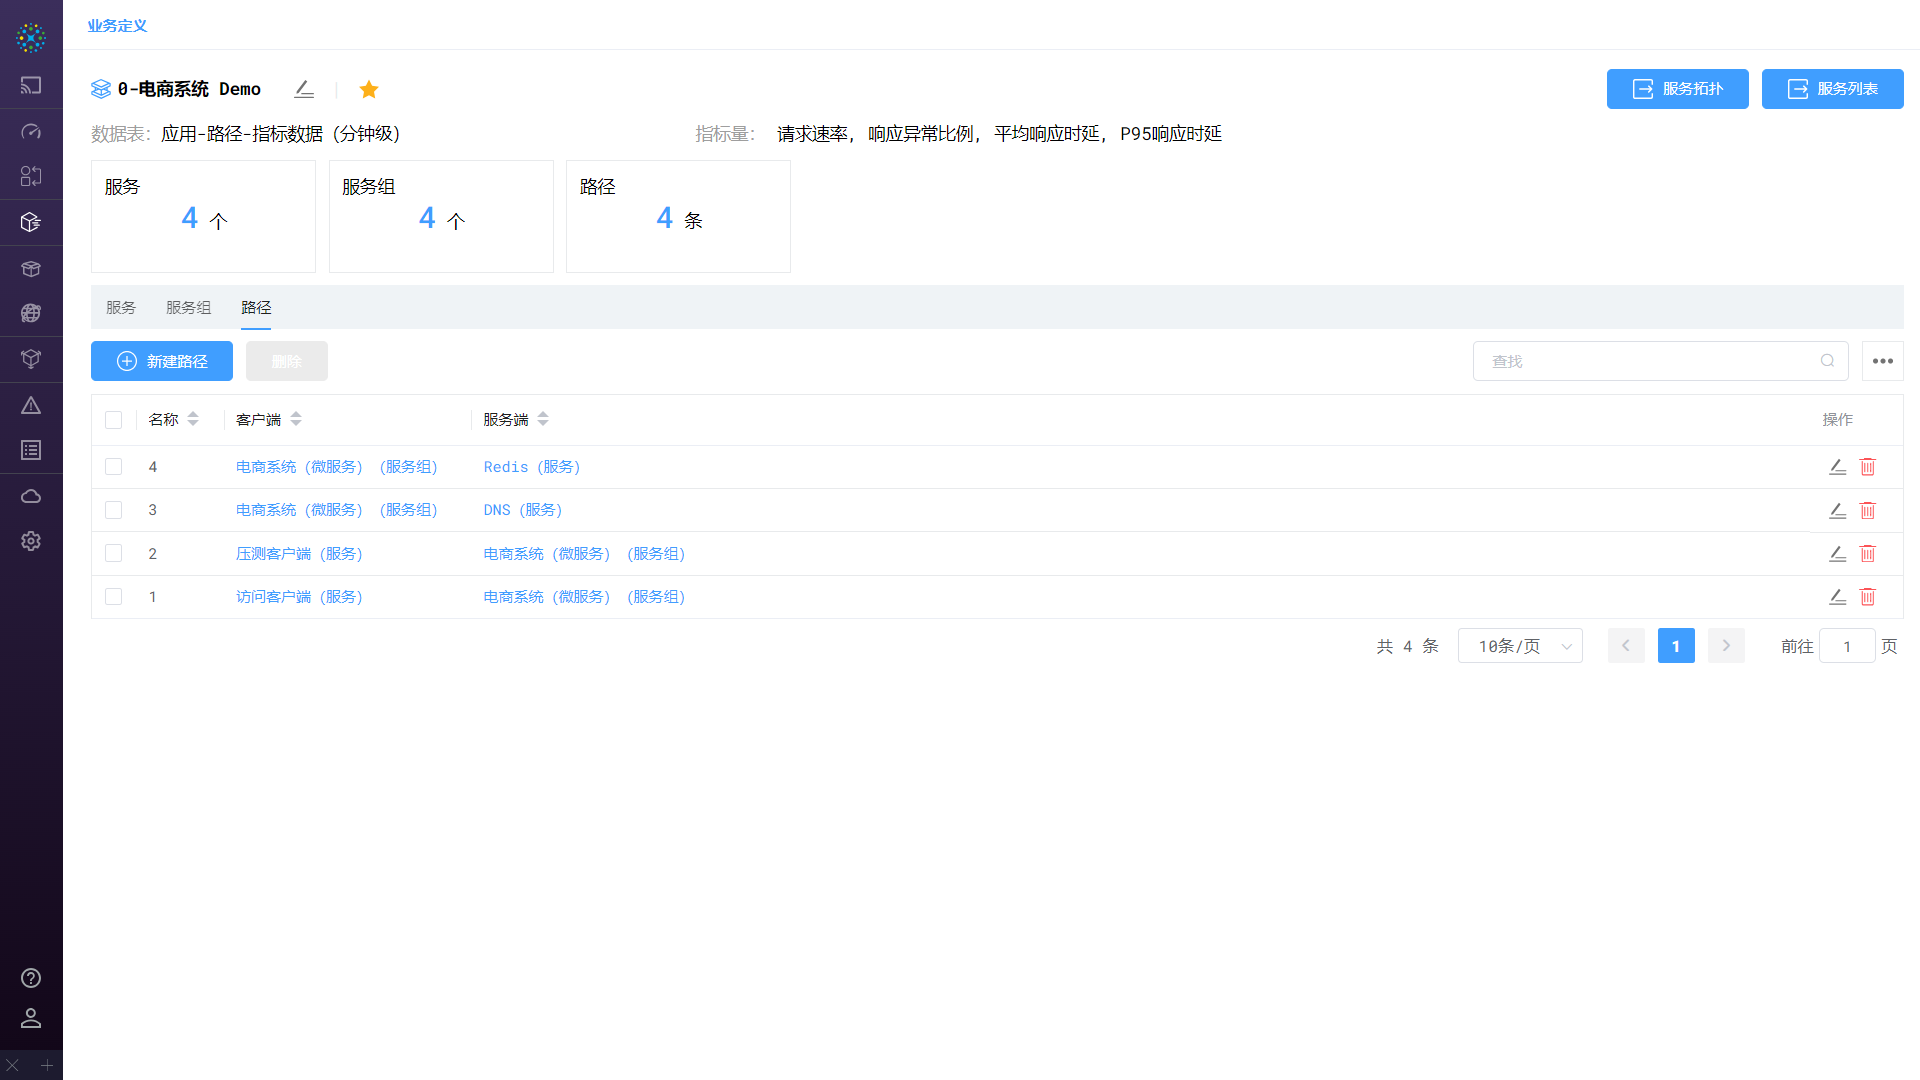The height and width of the screenshot is (1080, 1920).
Task: Edit path row 2 using pencil icon
Action: click(x=1837, y=554)
